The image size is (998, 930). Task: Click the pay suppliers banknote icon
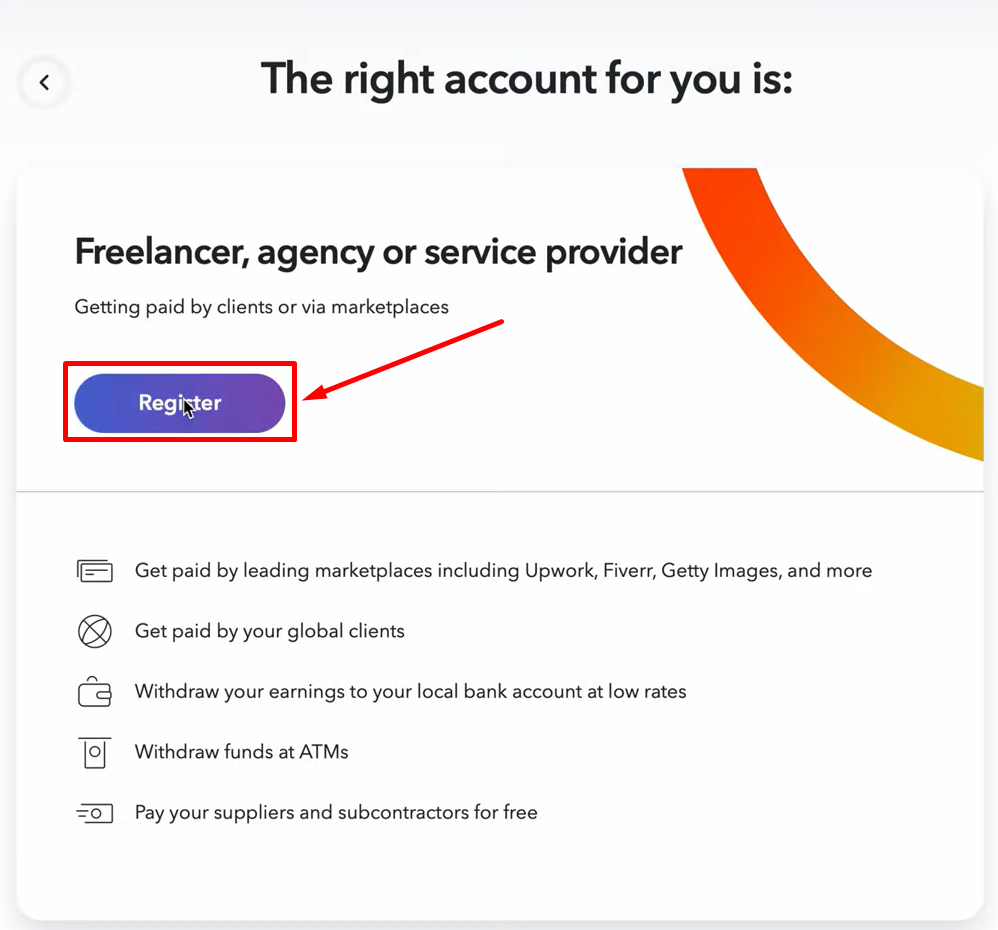click(x=95, y=812)
